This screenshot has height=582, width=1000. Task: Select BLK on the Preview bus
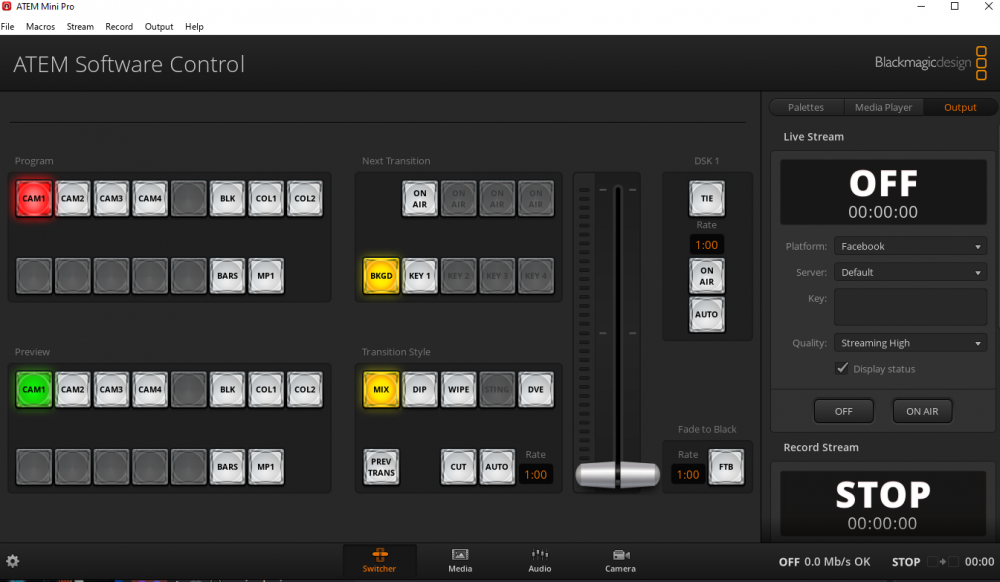pos(228,389)
